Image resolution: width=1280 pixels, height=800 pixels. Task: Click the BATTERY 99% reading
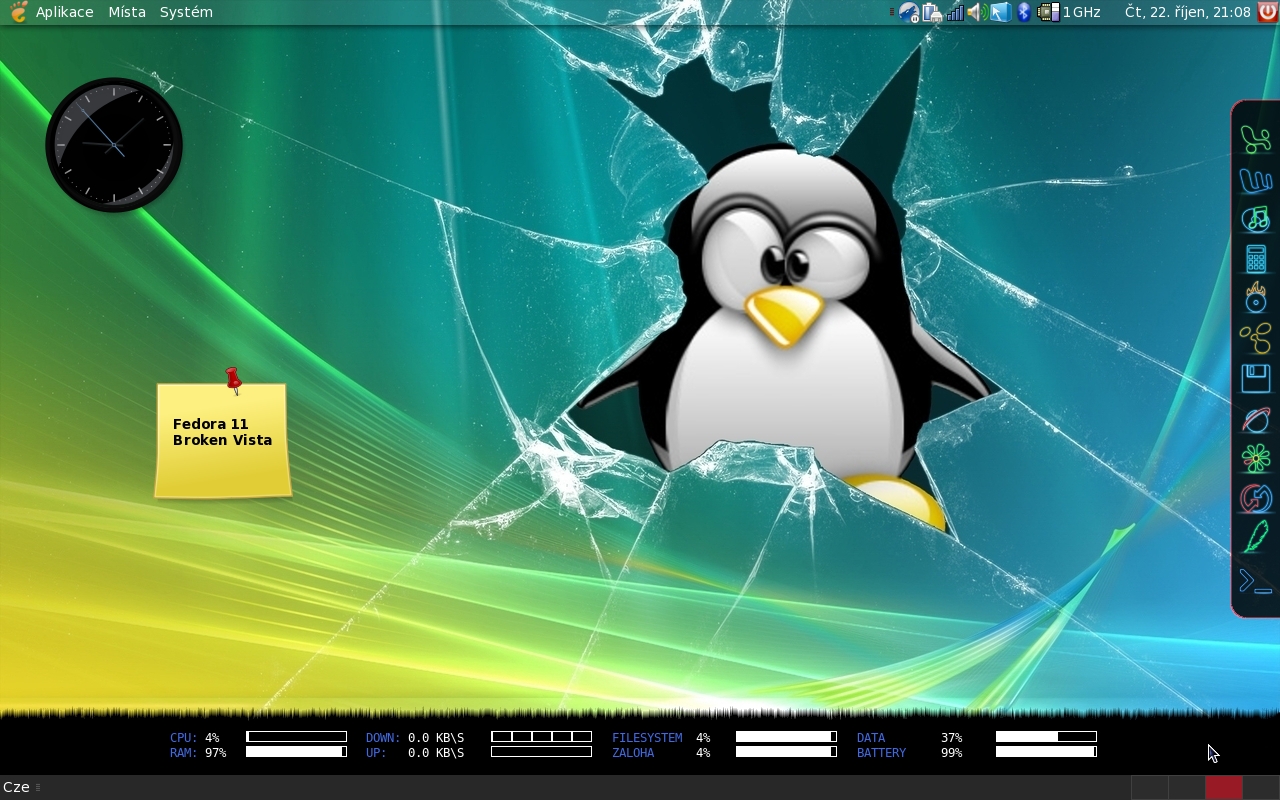951,753
